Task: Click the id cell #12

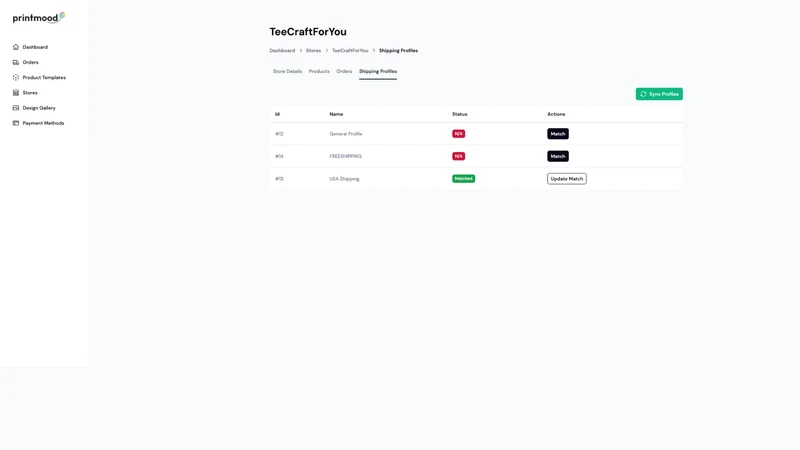Action: [x=279, y=134]
